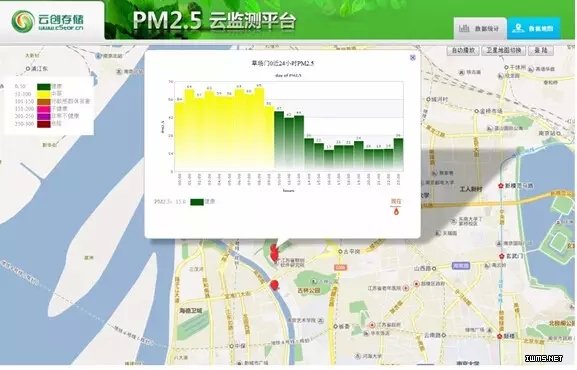The image size is (577, 370).
Task: Click the green health swatch beside PM2.5 reading
Action: click(197, 202)
